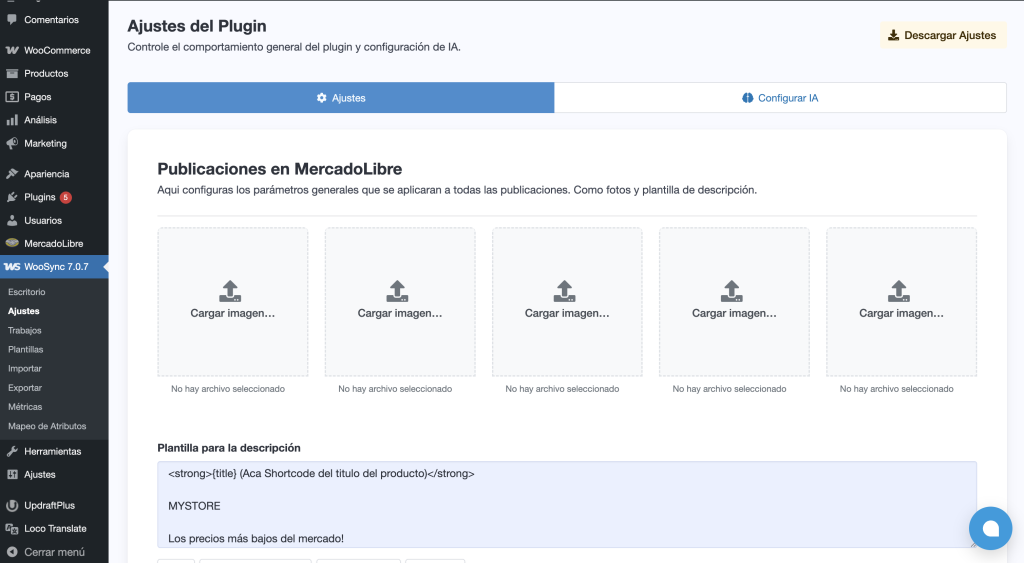Image resolution: width=1024 pixels, height=563 pixels.
Task: Click the UpdraftPlus logo icon
Action: (x=12, y=506)
